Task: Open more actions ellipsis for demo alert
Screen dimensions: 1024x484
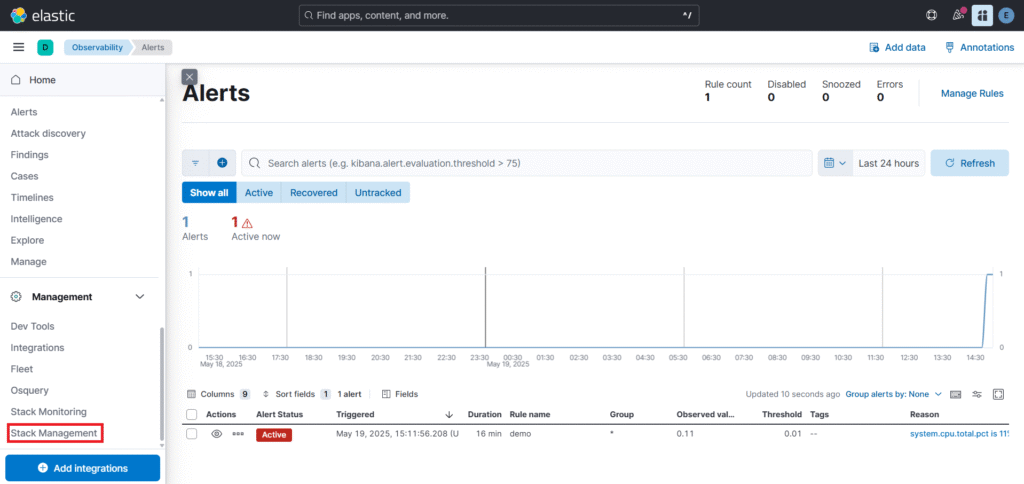Action: click(238, 434)
